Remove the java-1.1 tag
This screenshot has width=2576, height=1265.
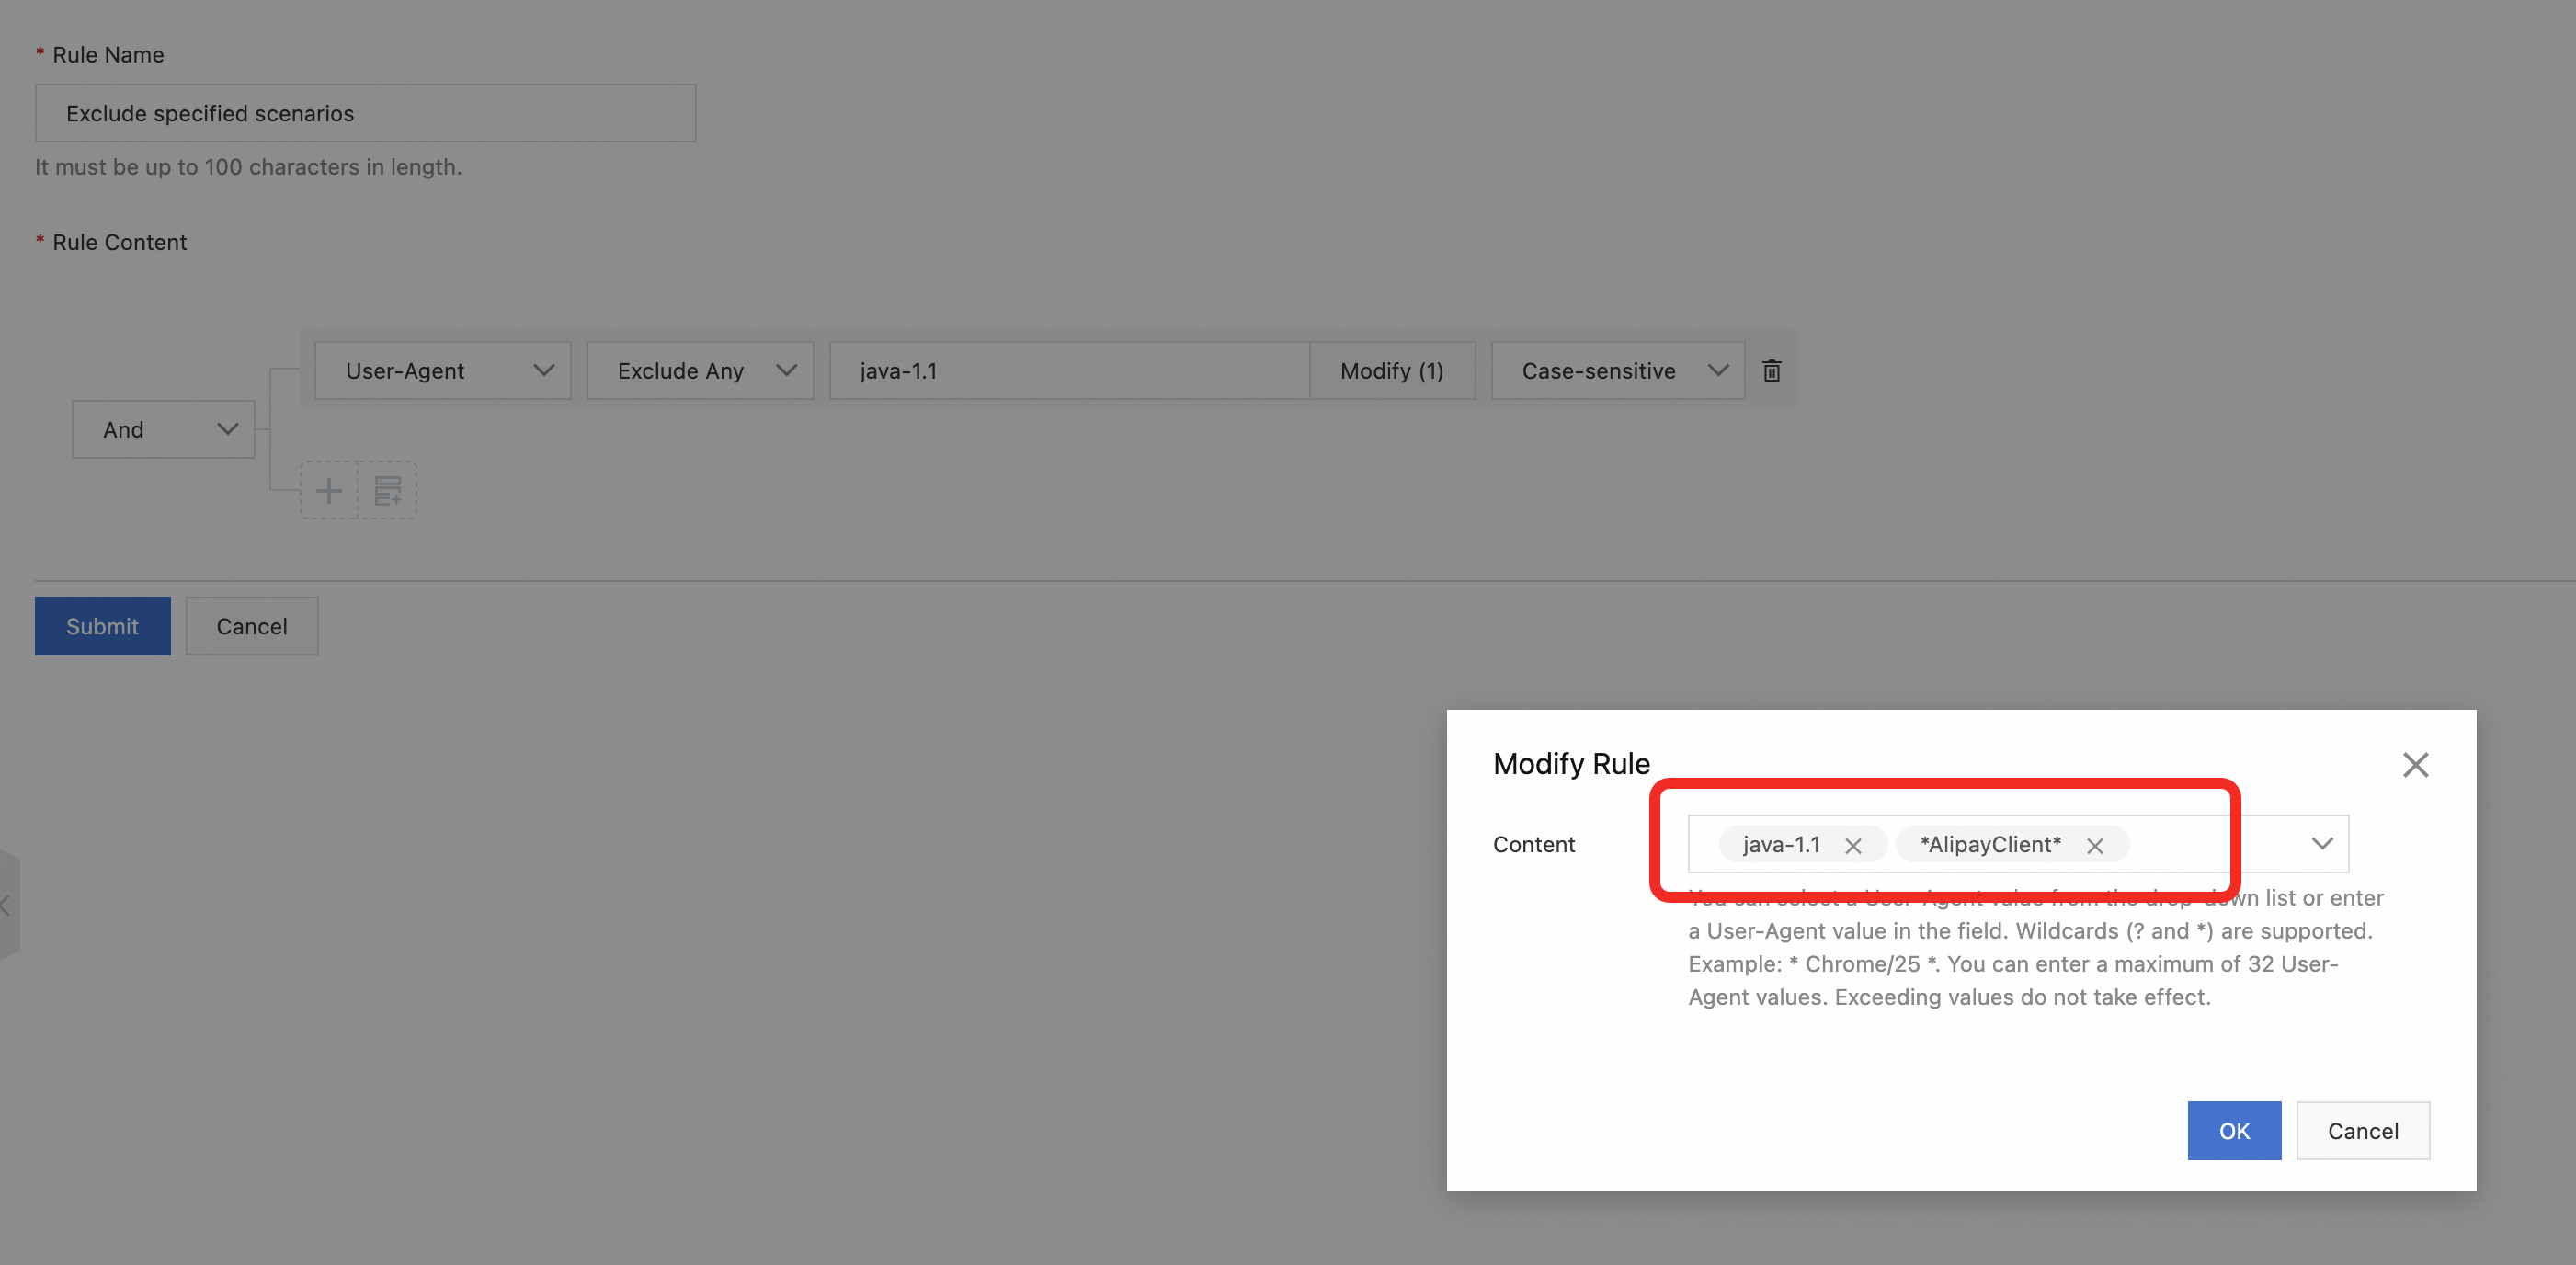pyautogui.click(x=1853, y=846)
